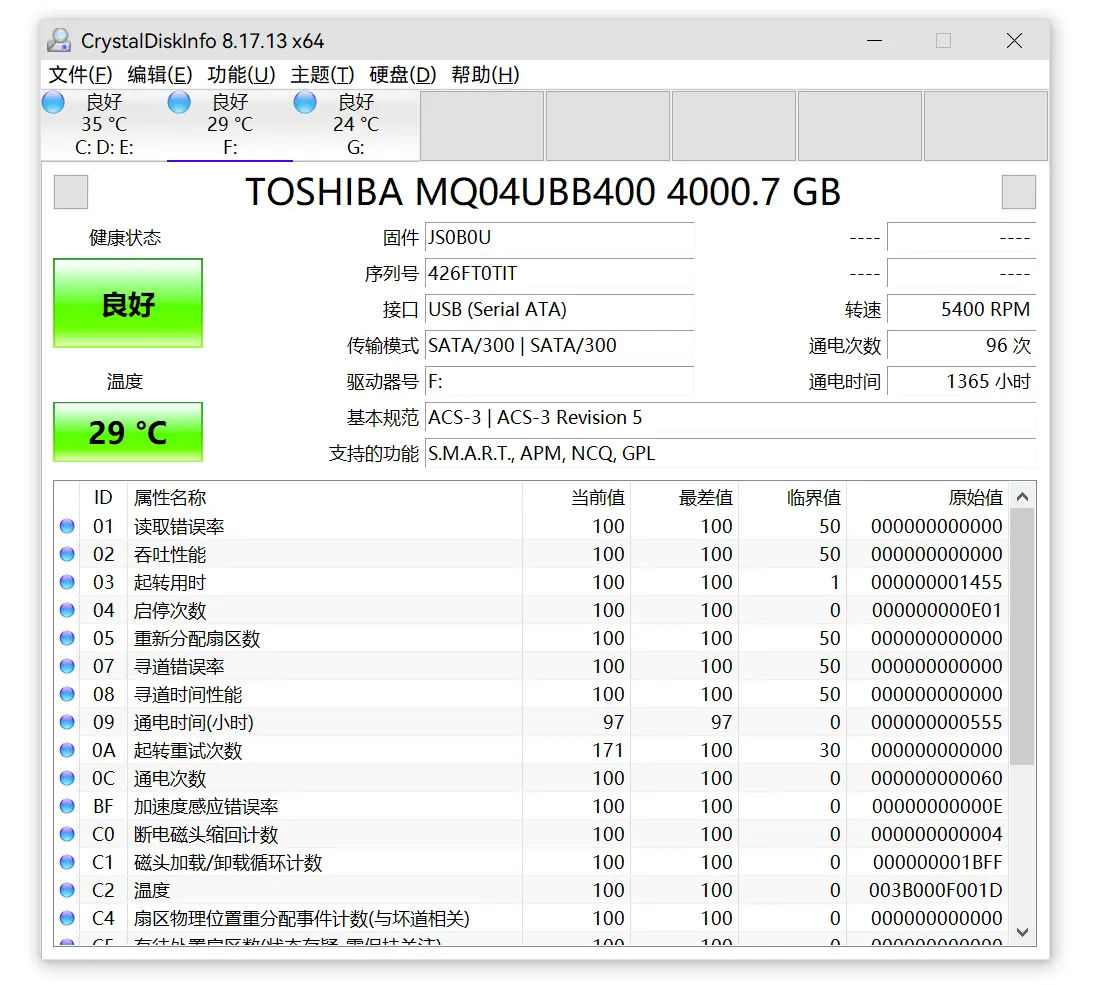
Task: Click the 基本规范 field ACS-3 Revision 5
Action: click(x=730, y=417)
